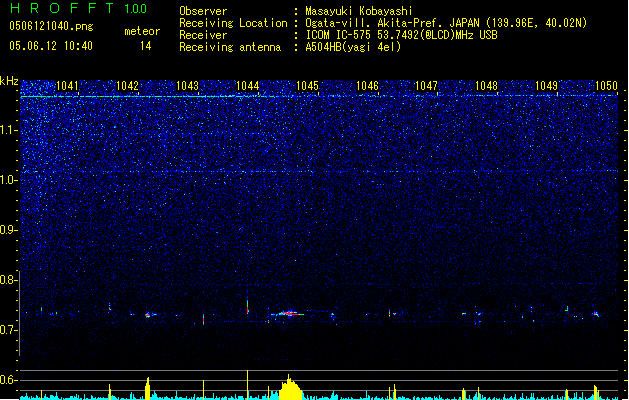Click frequency axis label 0.6
This screenshot has height=400, width=629.
[8, 380]
